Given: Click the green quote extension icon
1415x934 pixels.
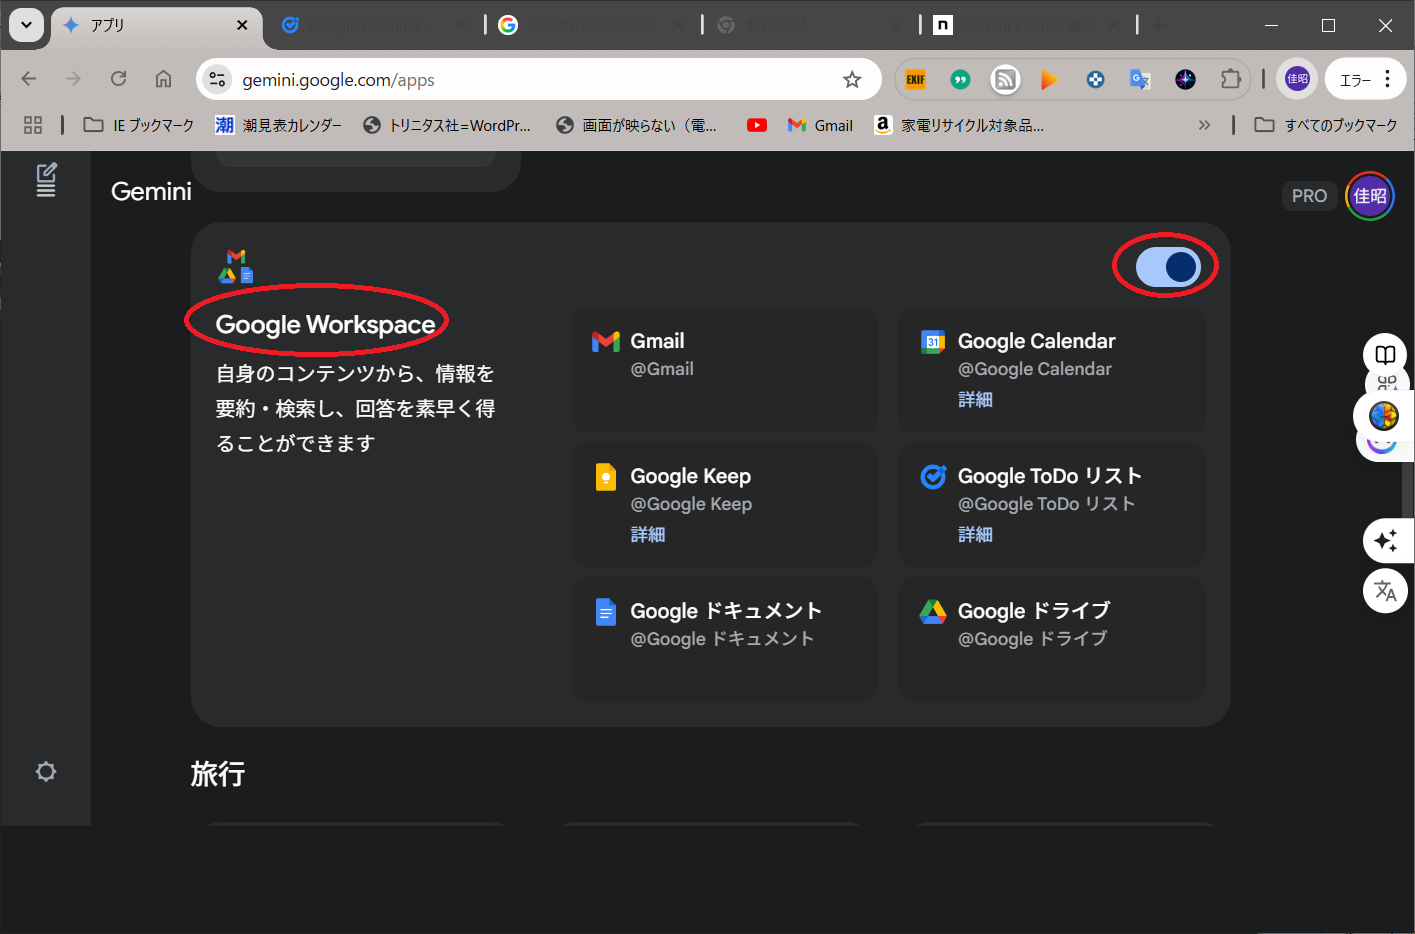Looking at the screenshot, I should [x=960, y=79].
